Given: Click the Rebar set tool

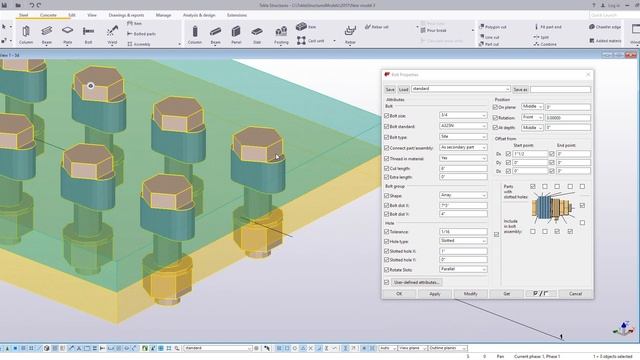Looking at the screenshot, I should point(376,27).
